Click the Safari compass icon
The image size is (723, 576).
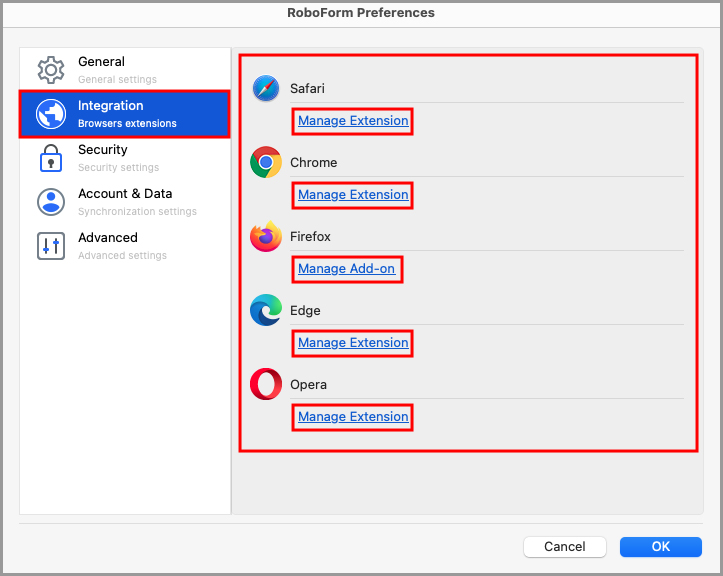[266, 88]
